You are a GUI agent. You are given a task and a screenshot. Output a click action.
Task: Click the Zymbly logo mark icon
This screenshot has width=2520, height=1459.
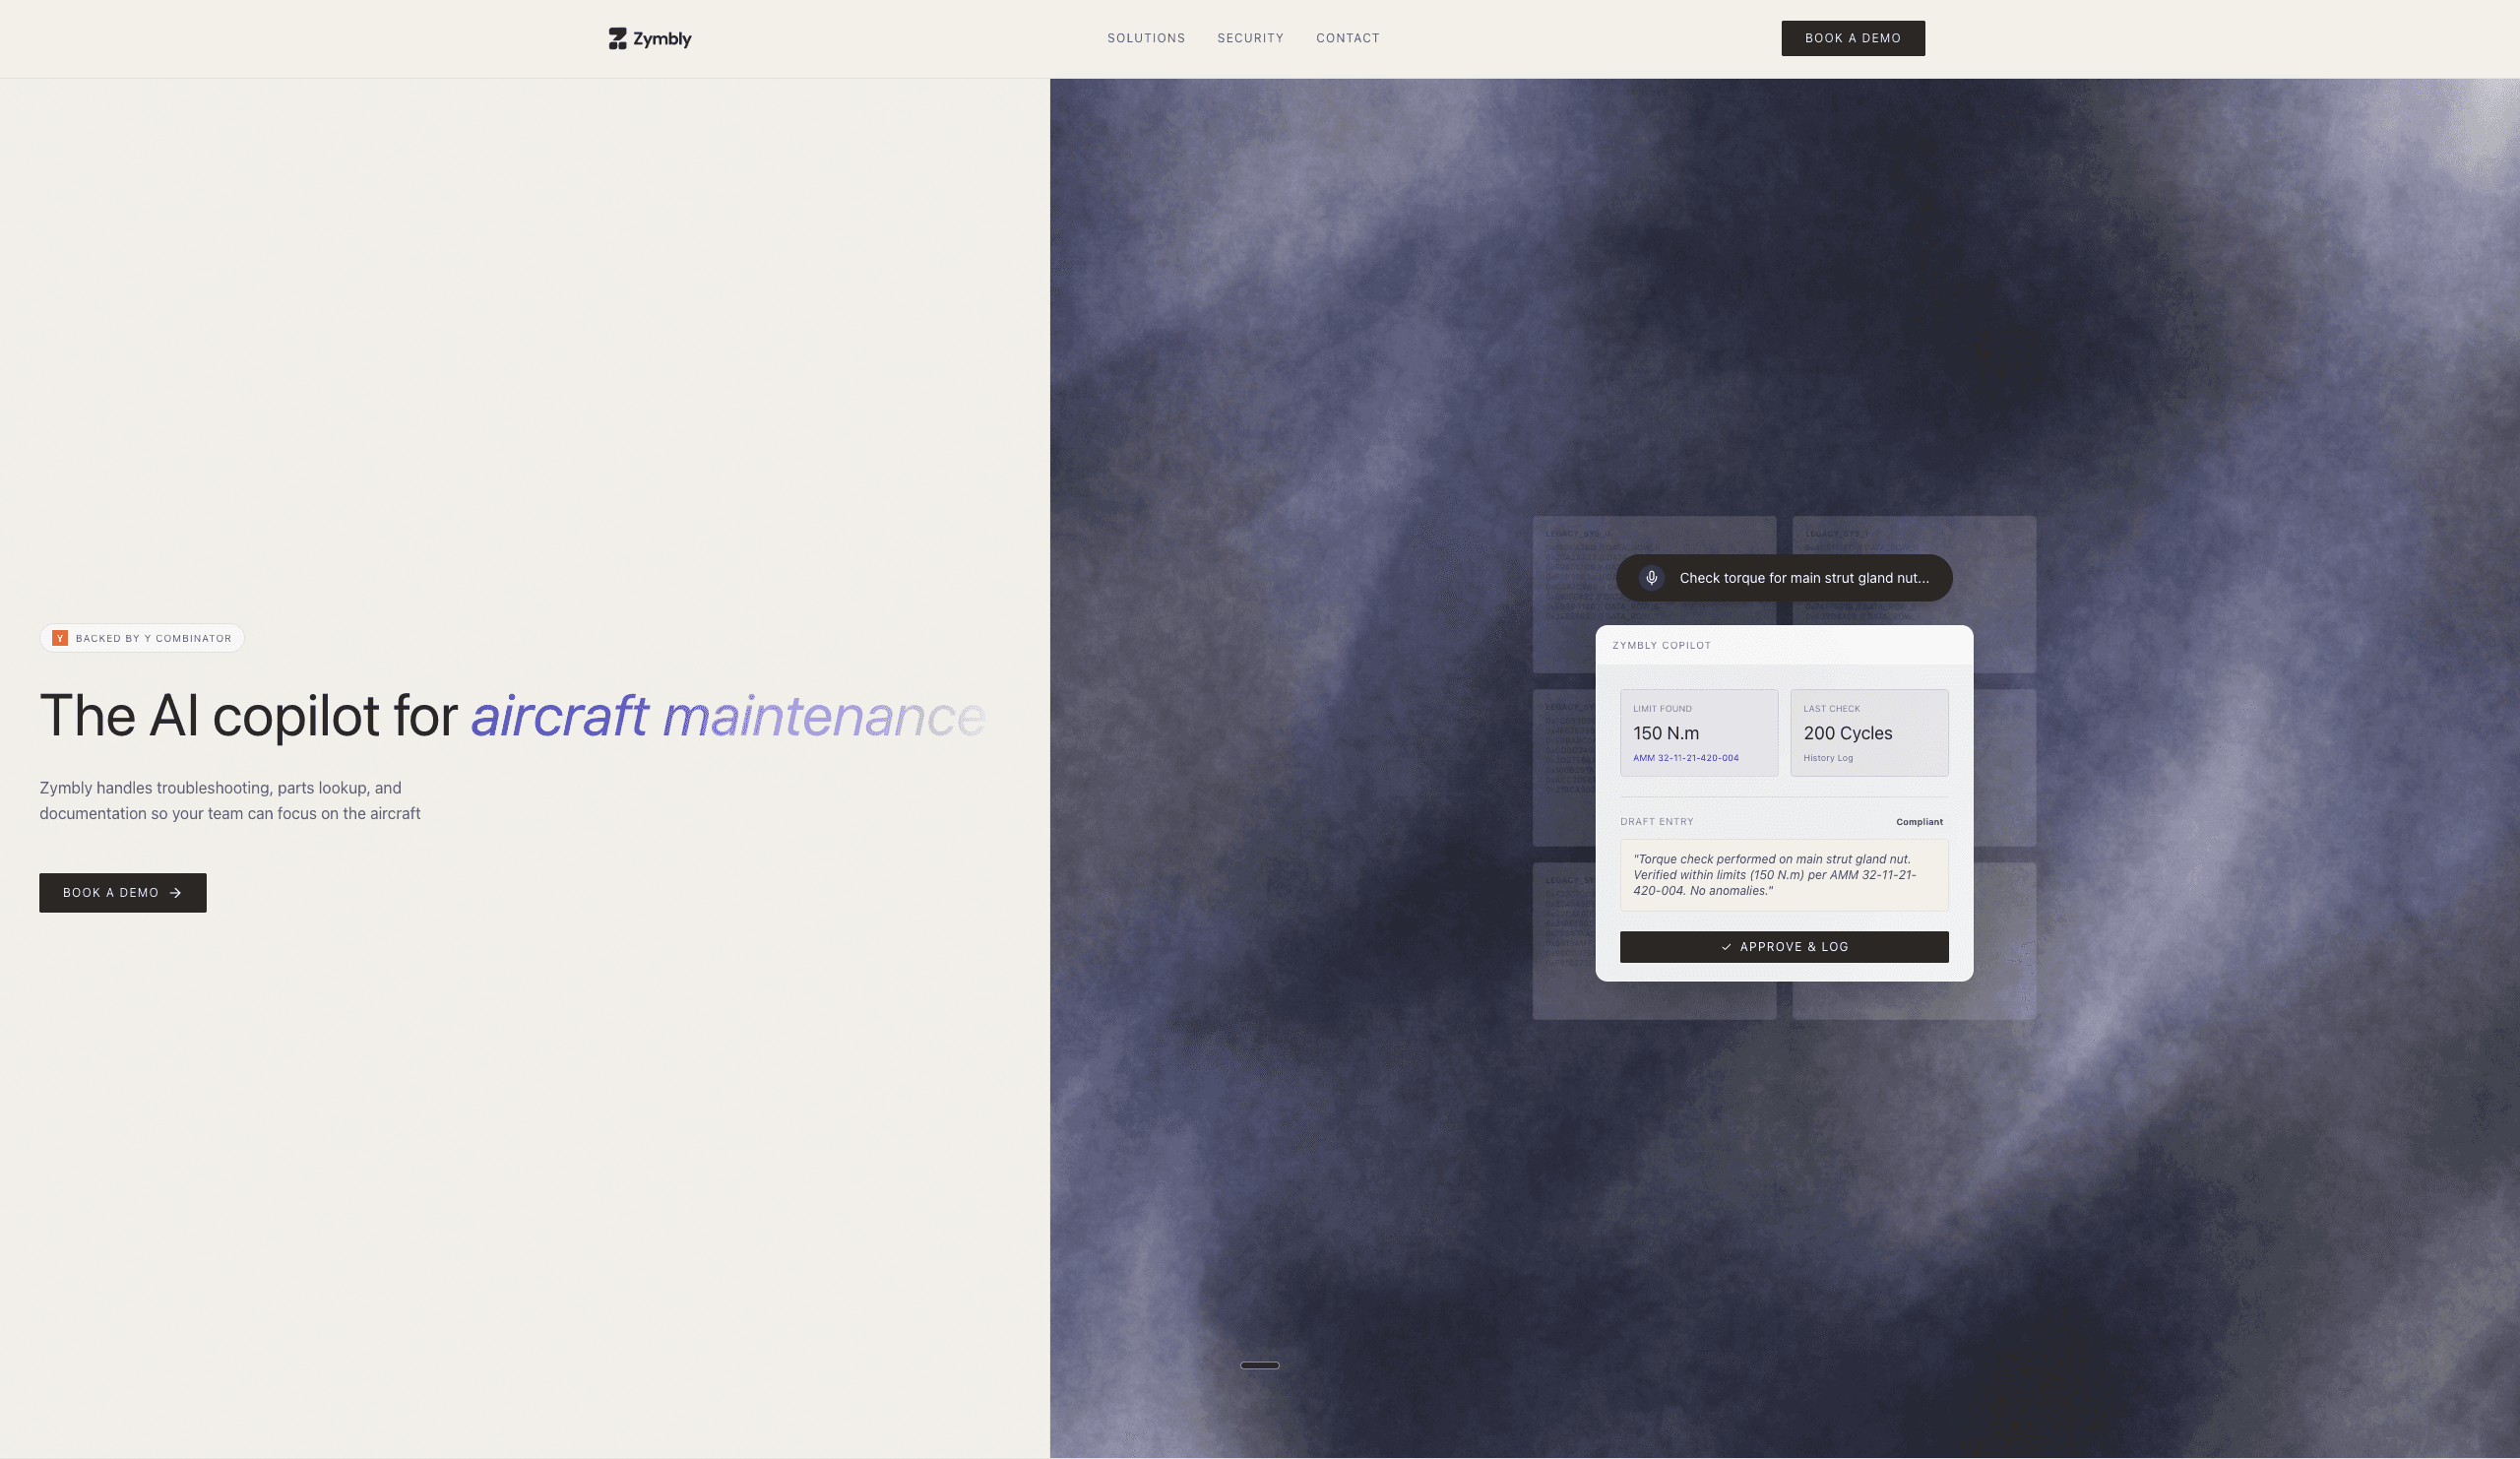coord(617,39)
